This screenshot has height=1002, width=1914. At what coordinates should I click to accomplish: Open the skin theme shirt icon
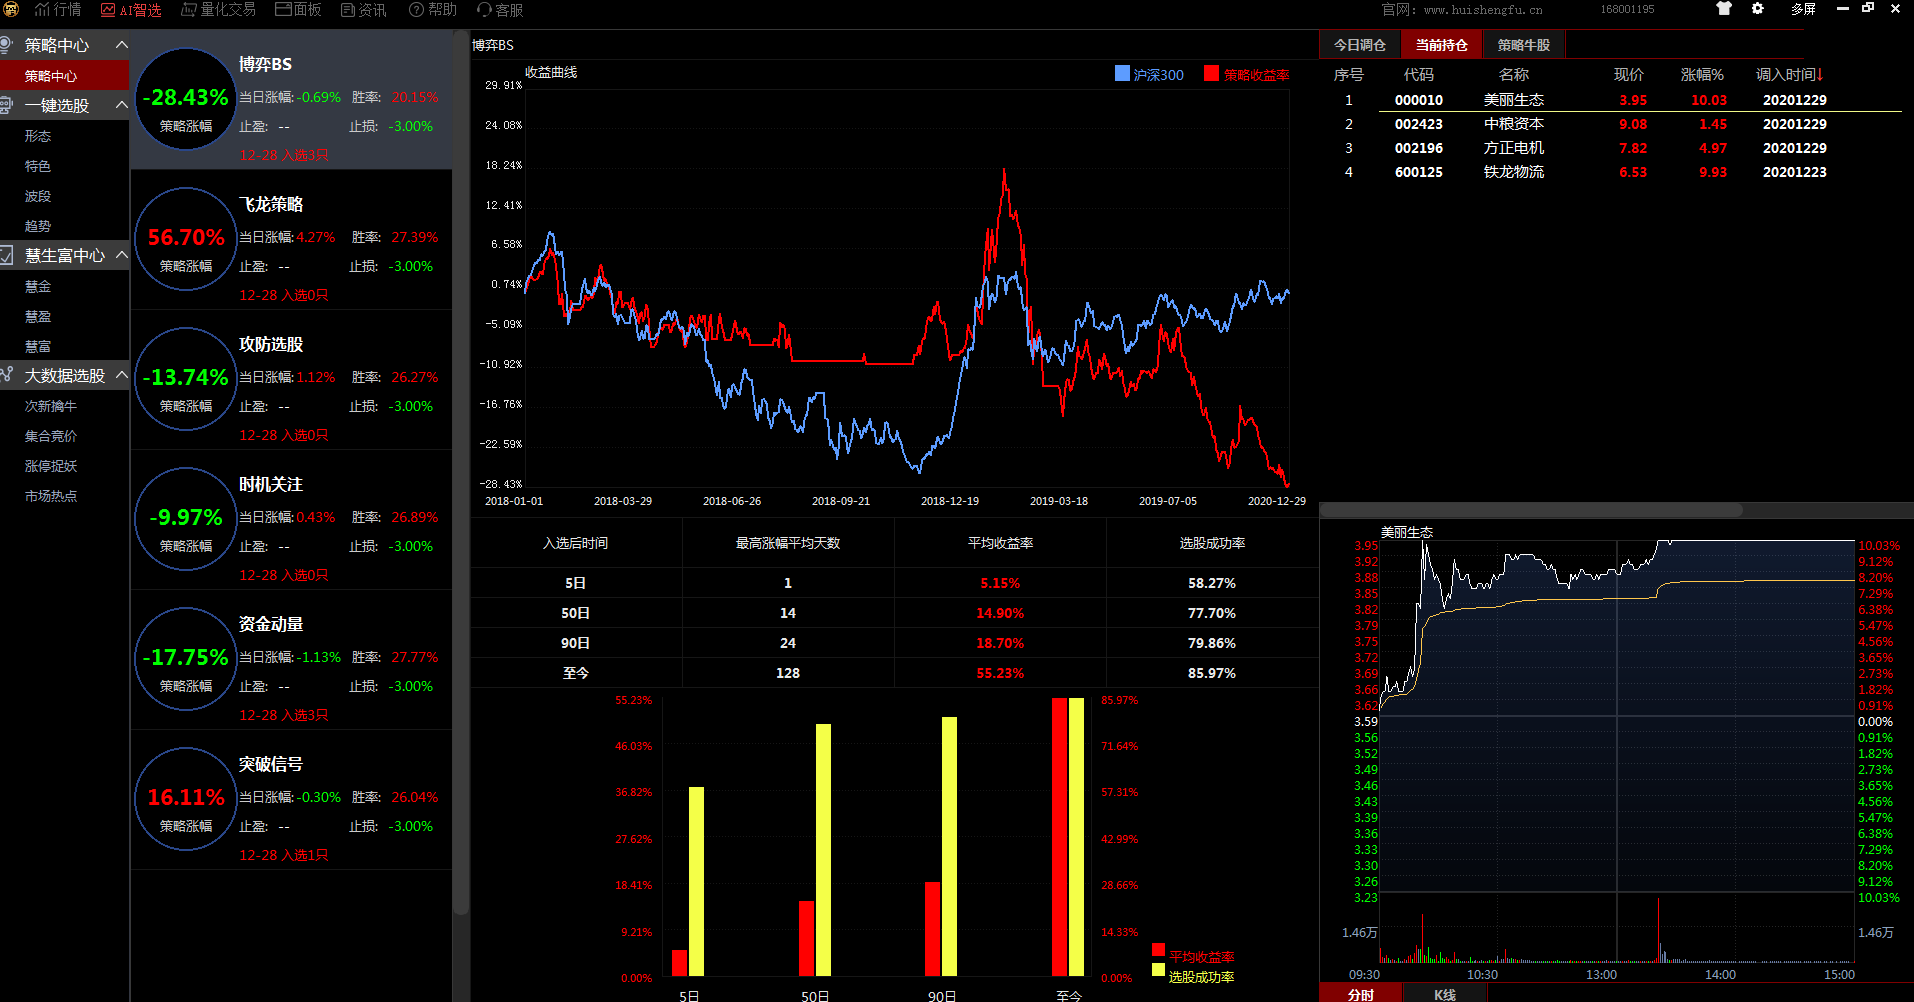[x=1724, y=9]
